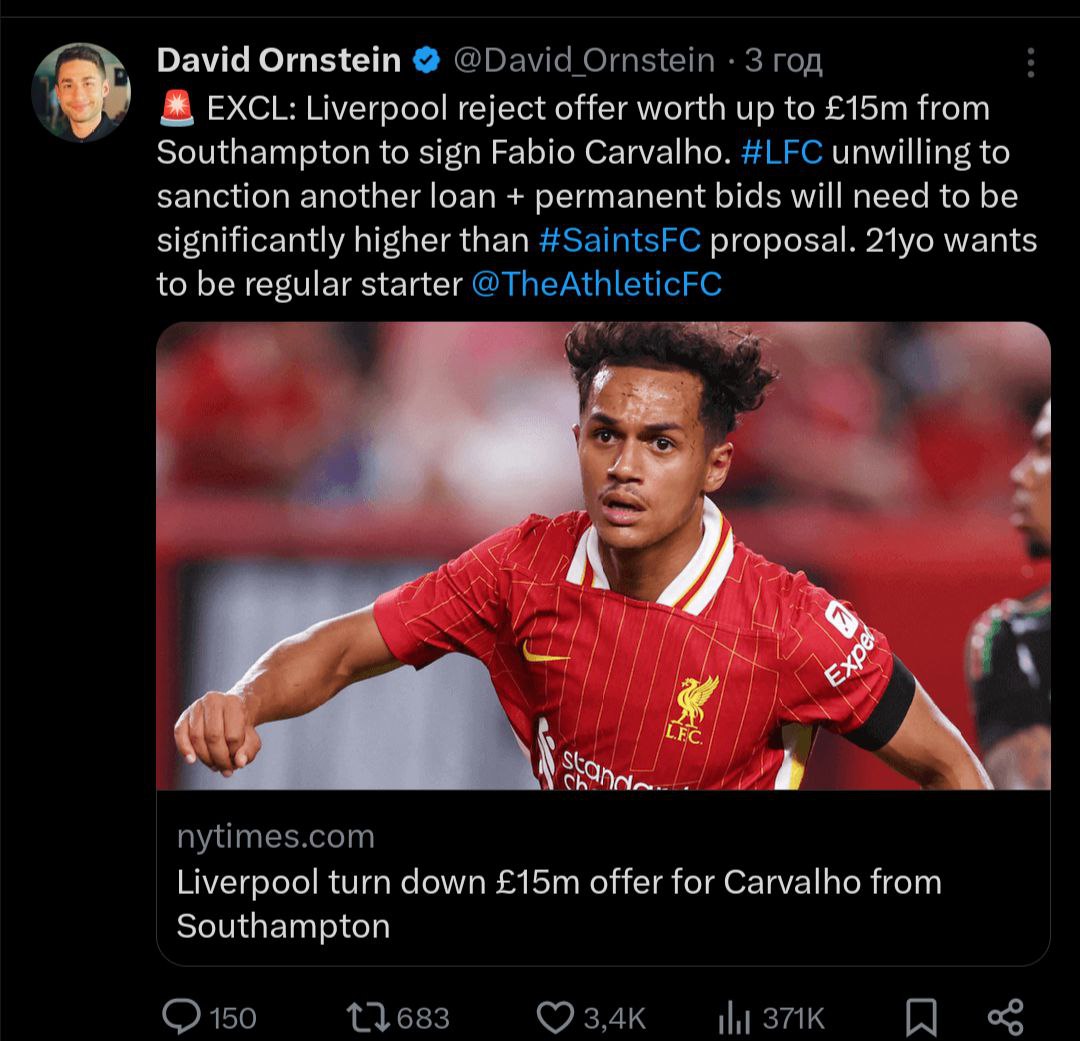View tweet analytics bar chart icon
1080x1041 pixels.
734,1018
